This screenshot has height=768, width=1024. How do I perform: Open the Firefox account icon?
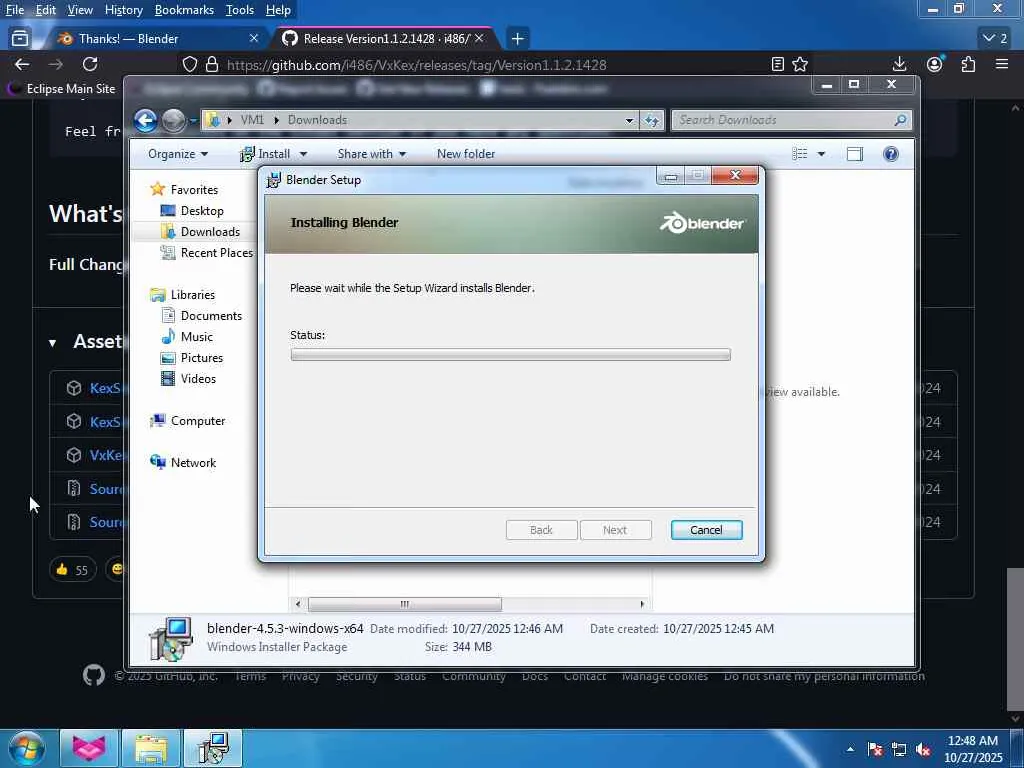click(x=935, y=64)
